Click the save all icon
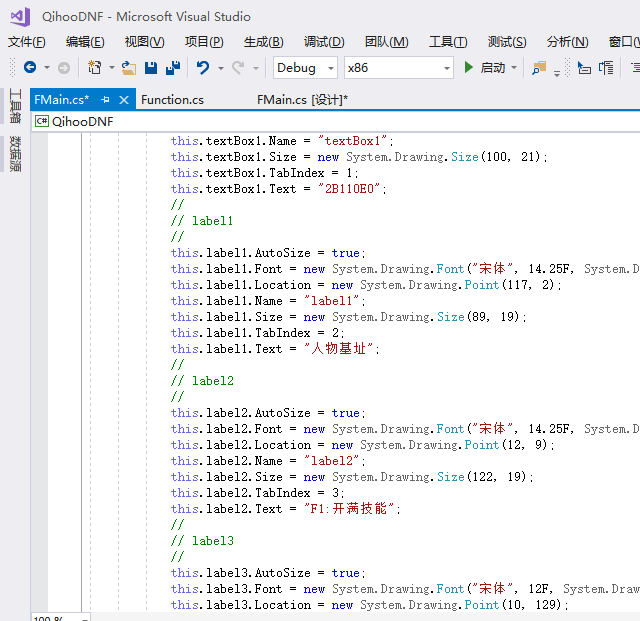Image resolution: width=640 pixels, height=621 pixels. [173, 68]
